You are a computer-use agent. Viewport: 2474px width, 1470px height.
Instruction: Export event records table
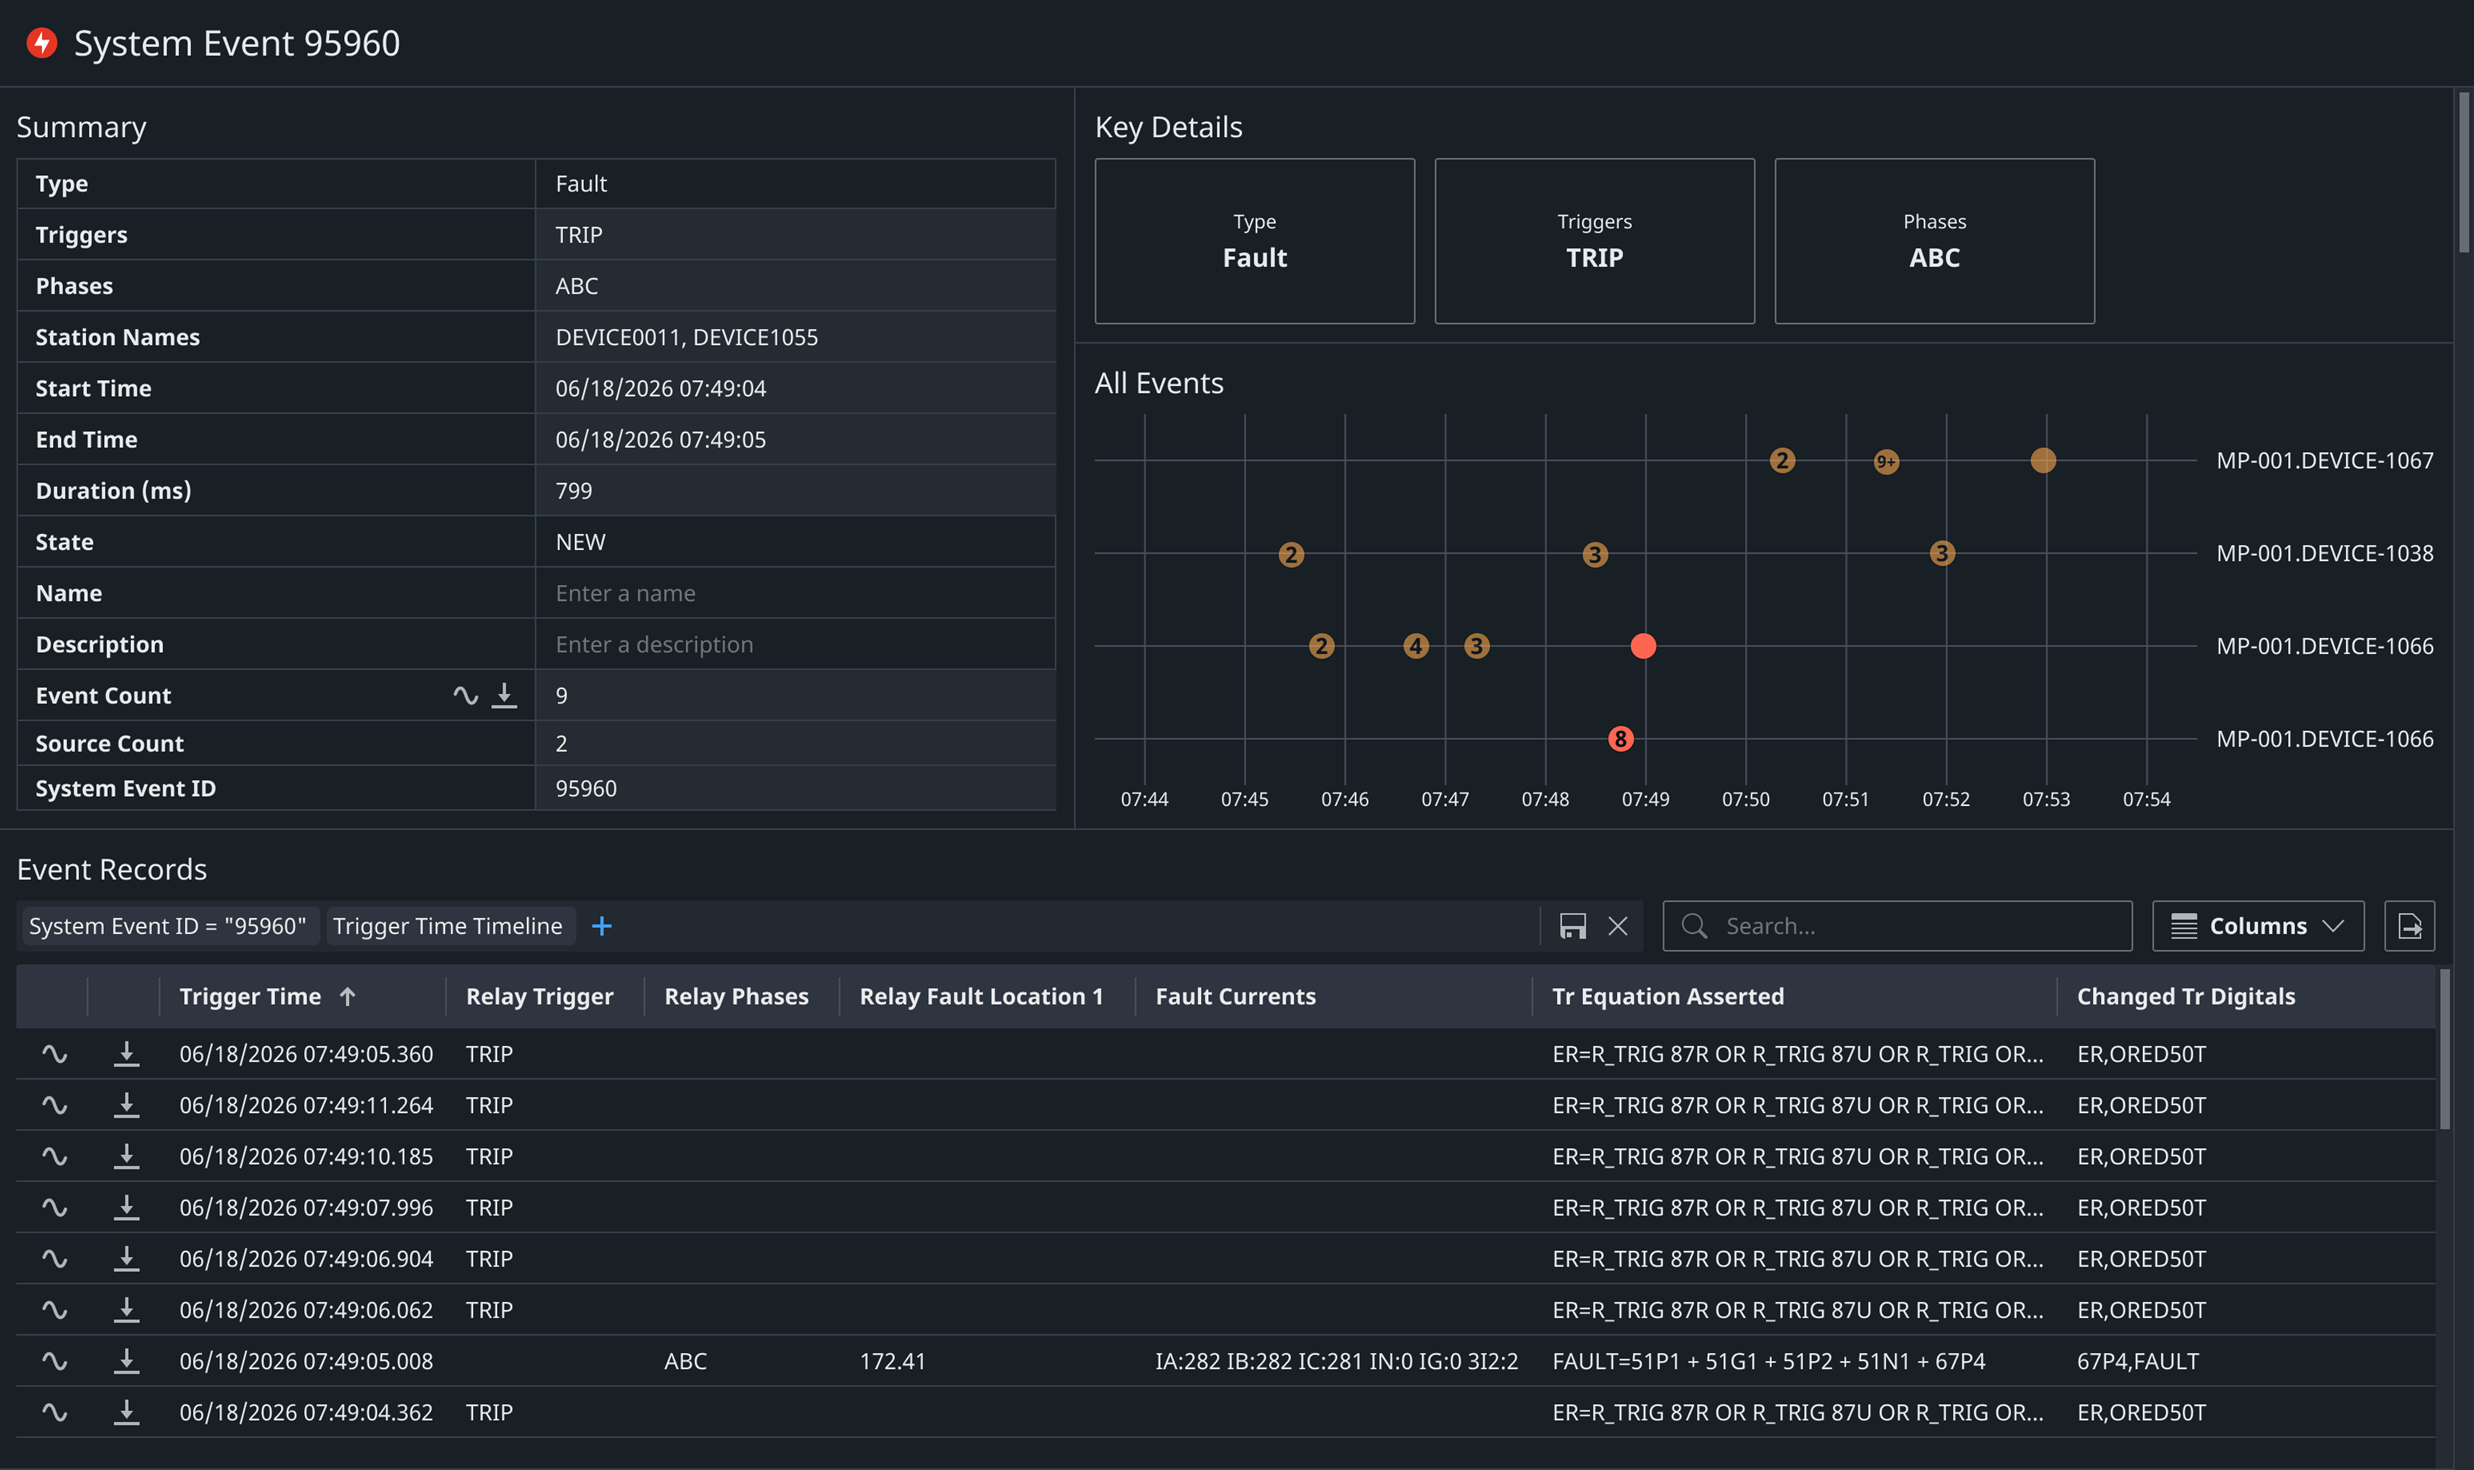tap(2409, 926)
